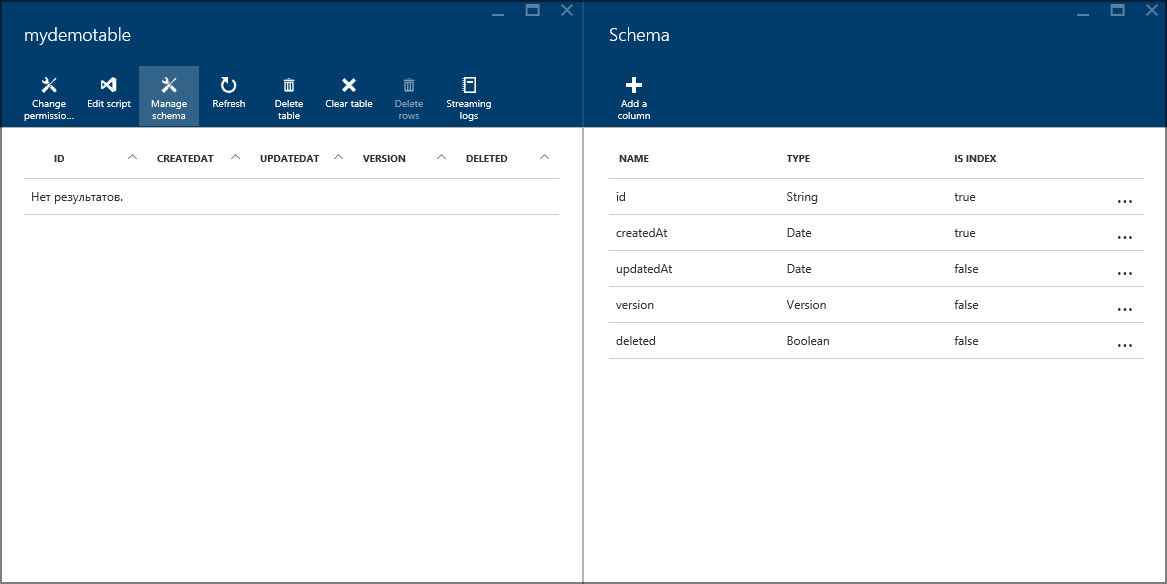Click the Edit script icon
This screenshot has width=1167, height=584.
(x=108, y=87)
